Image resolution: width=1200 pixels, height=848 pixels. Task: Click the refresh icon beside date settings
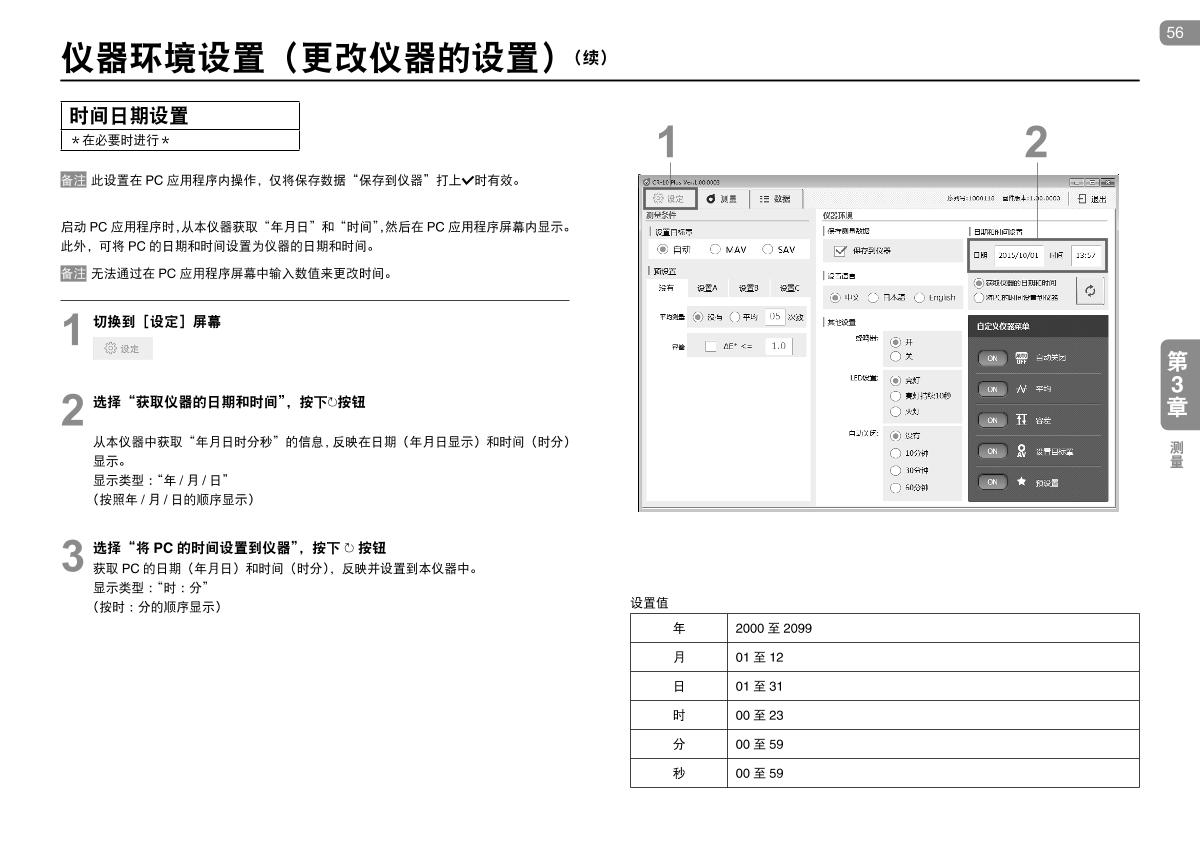coord(1090,290)
